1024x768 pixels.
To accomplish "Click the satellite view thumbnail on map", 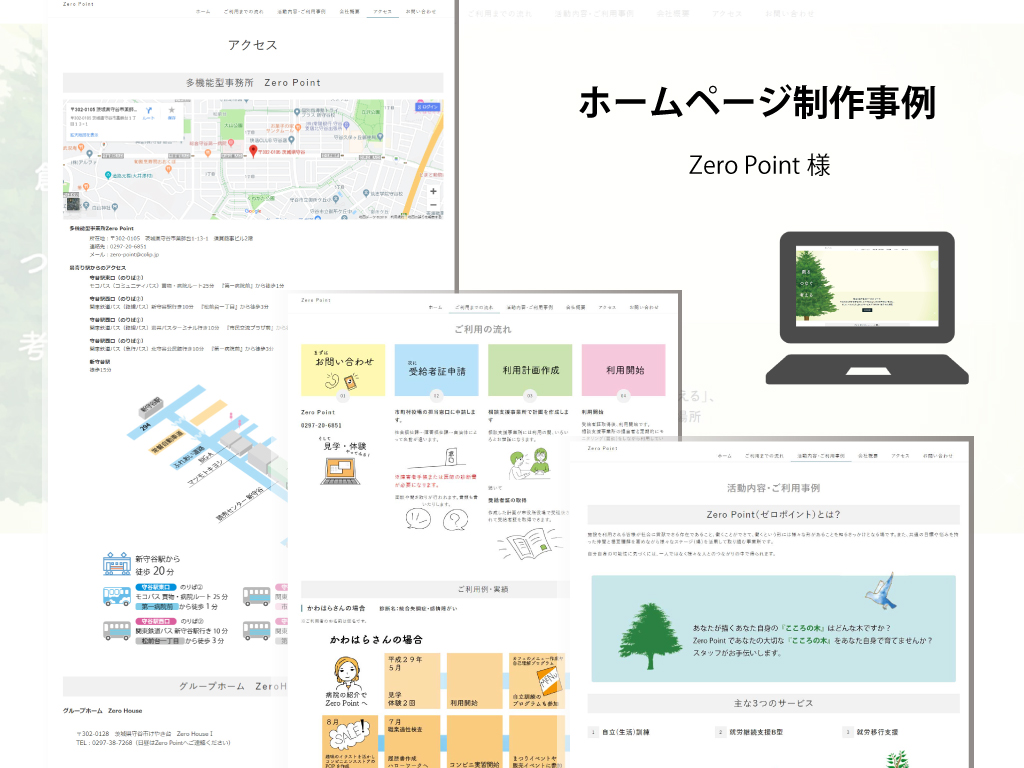I will tap(74, 204).
